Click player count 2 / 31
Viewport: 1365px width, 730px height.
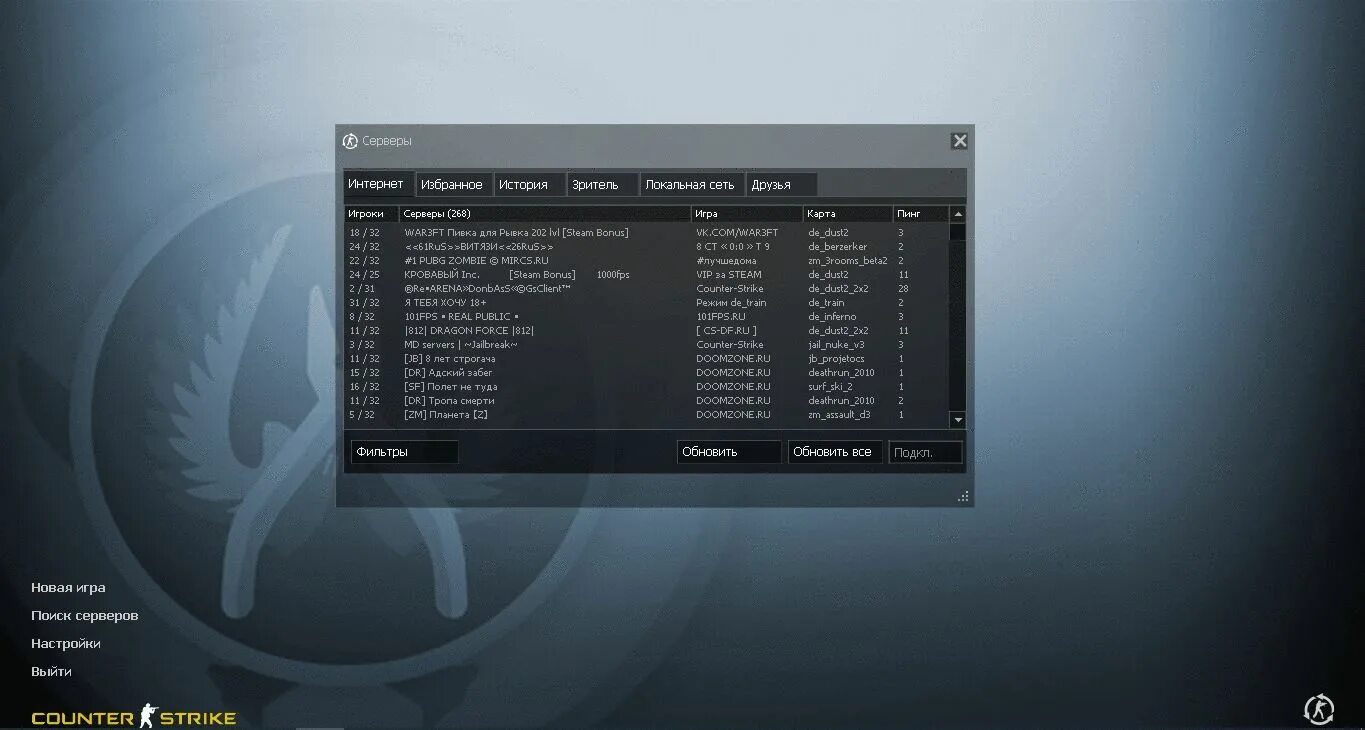click(x=362, y=289)
